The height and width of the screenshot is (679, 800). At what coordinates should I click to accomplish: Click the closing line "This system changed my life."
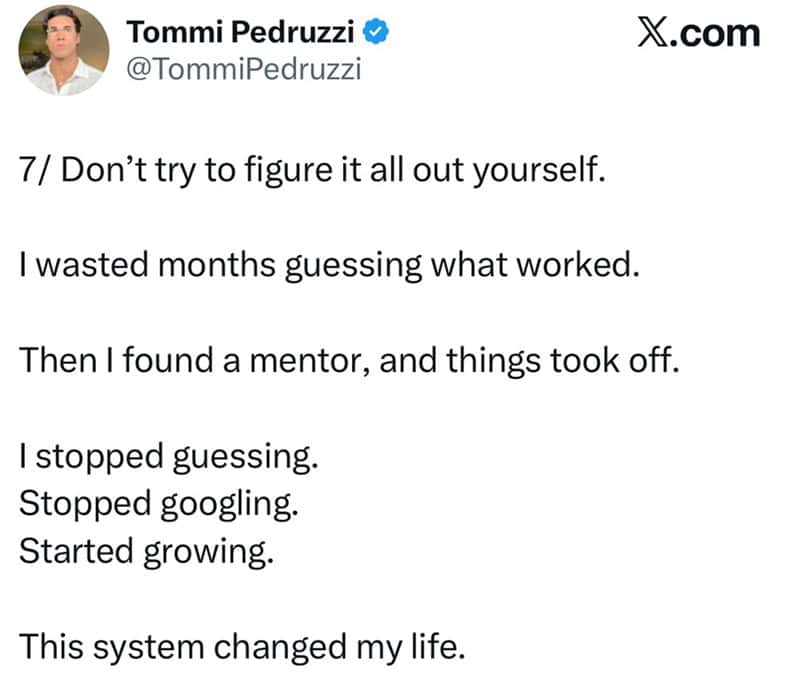[242, 647]
